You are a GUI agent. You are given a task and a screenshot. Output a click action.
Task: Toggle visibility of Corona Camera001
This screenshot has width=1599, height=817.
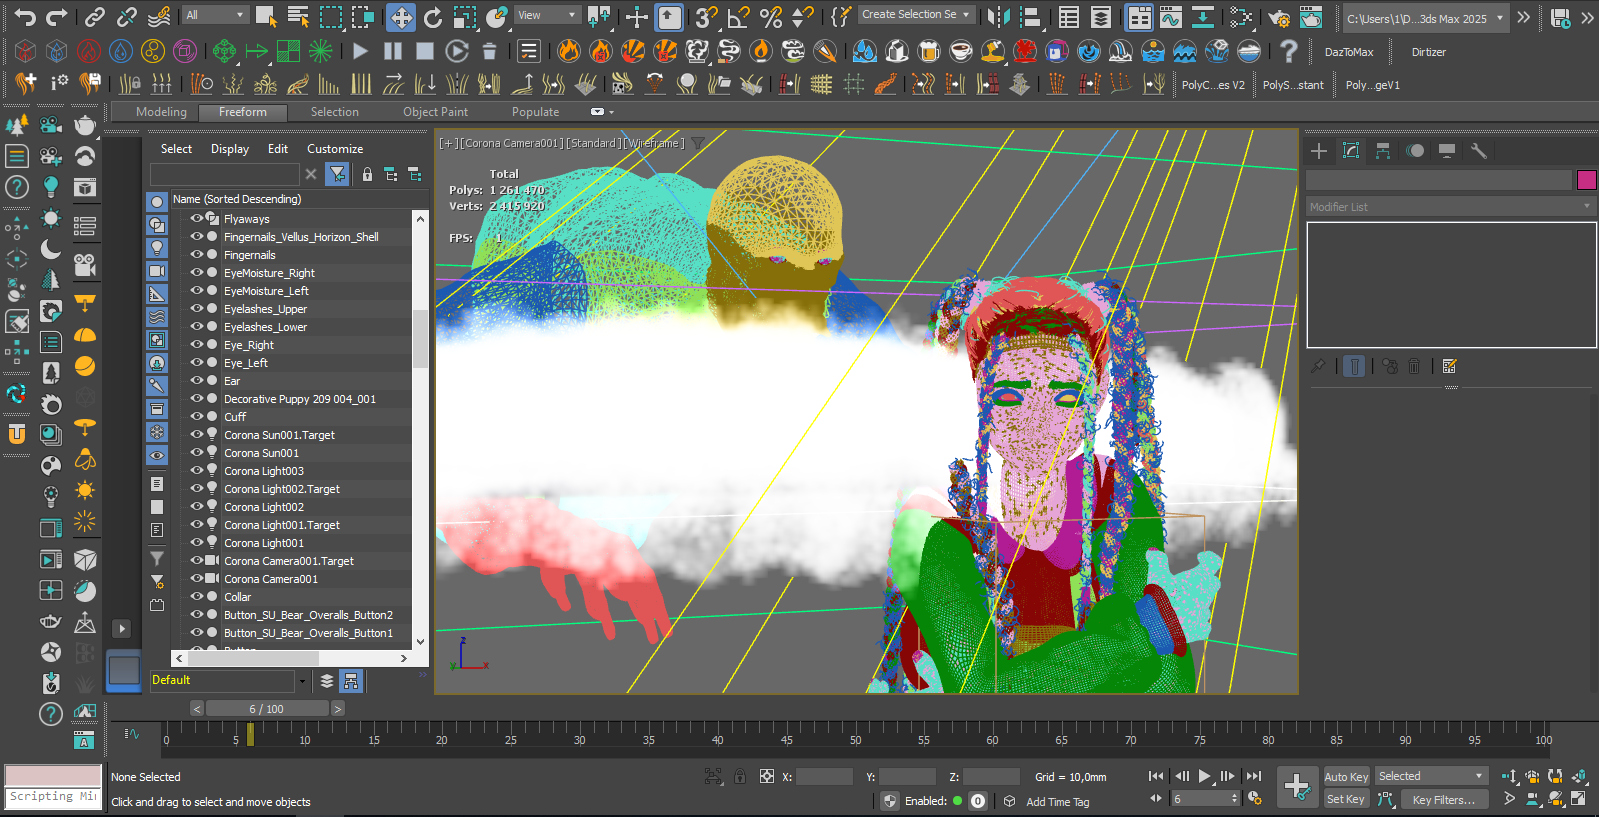point(197,578)
